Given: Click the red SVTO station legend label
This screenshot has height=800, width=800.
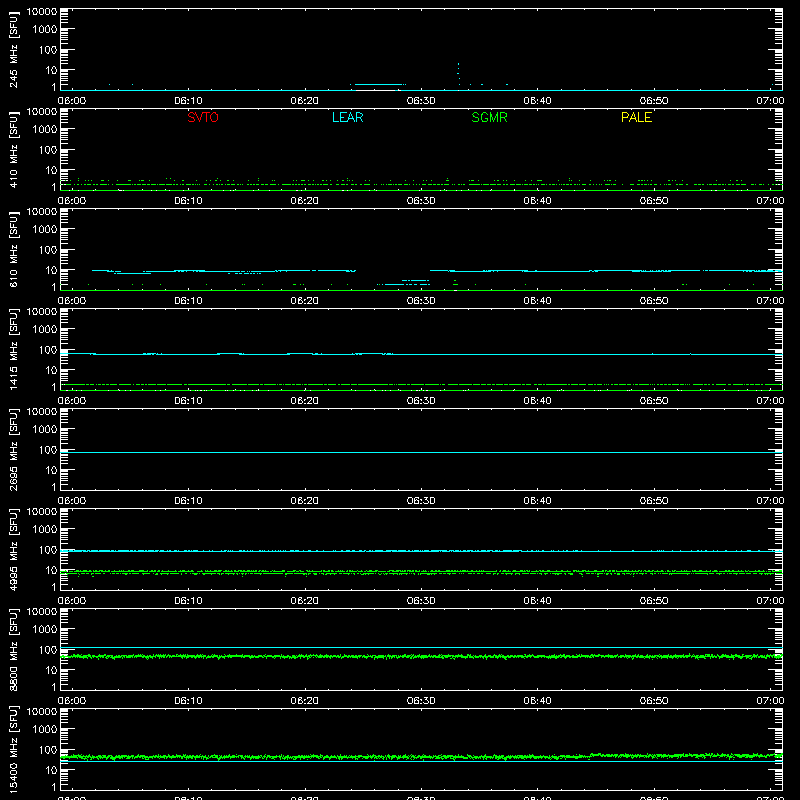Looking at the screenshot, I should tap(203, 117).
